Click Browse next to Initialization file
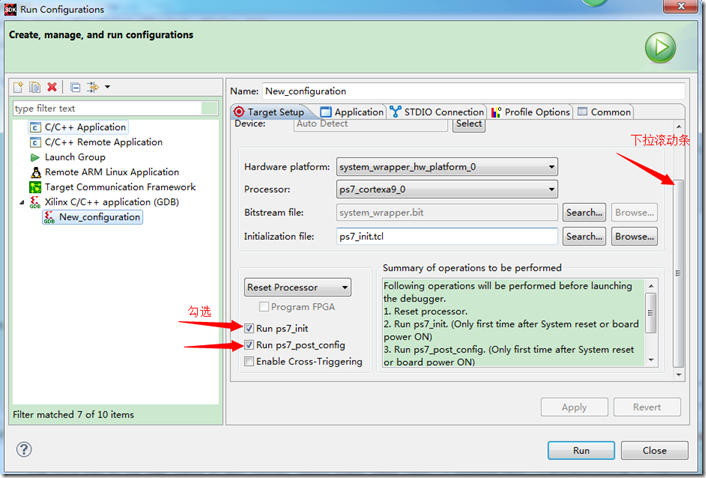This screenshot has width=706, height=478. point(634,237)
